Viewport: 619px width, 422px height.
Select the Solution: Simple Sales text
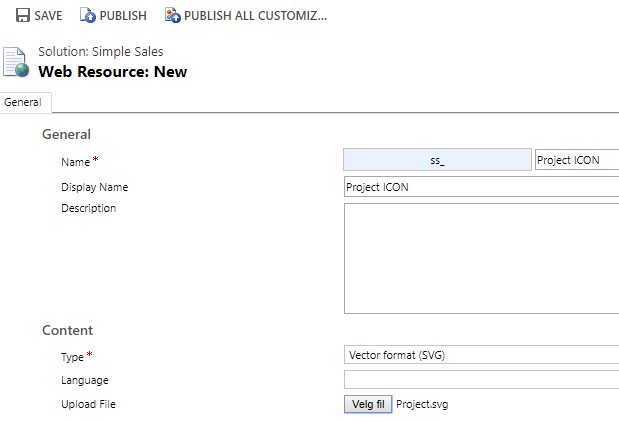click(100, 51)
